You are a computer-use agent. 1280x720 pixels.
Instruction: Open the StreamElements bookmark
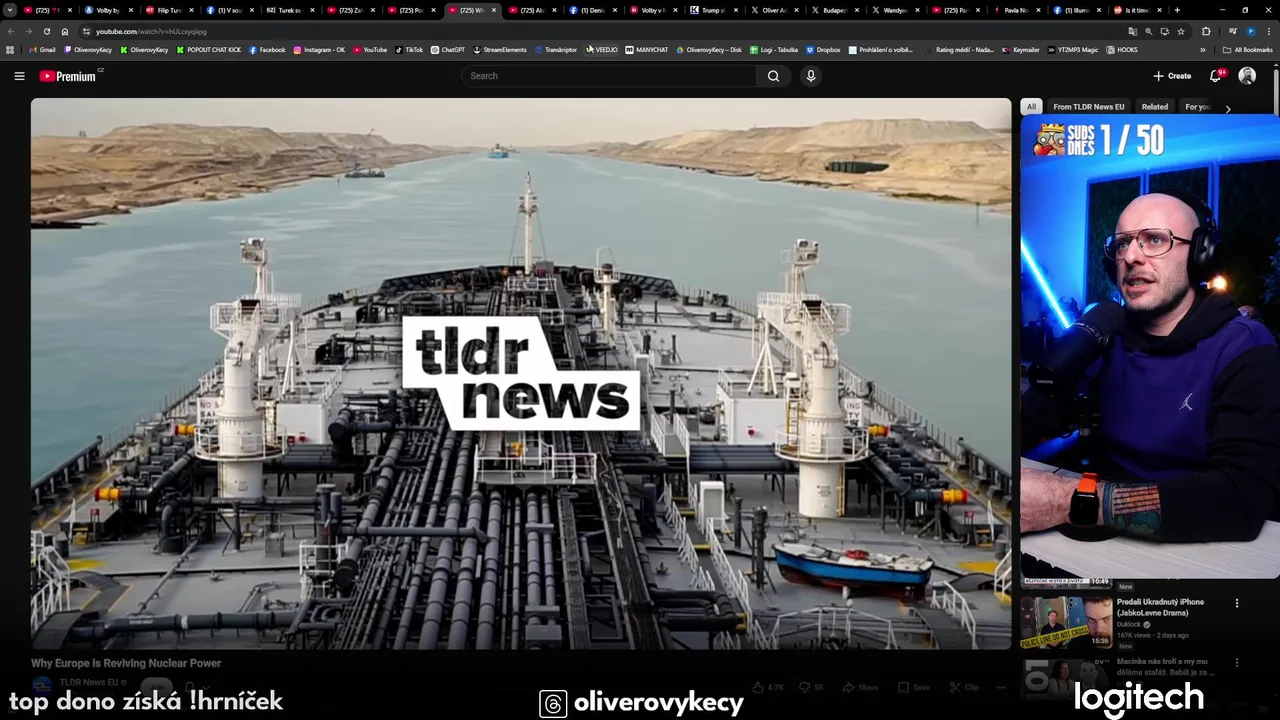pyautogui.click(x=500, y=50)
